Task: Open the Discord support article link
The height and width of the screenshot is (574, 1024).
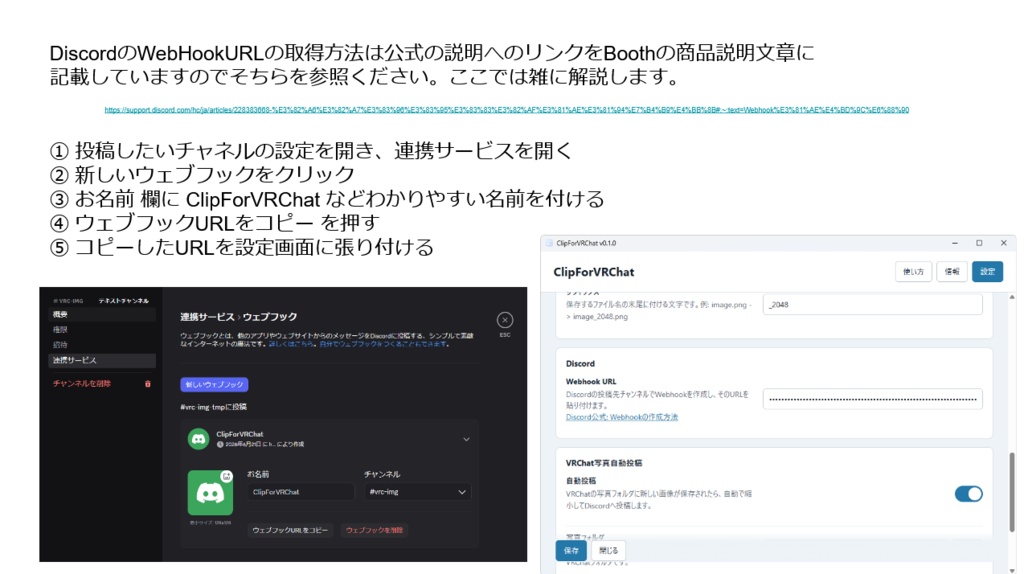Action: 506,110
